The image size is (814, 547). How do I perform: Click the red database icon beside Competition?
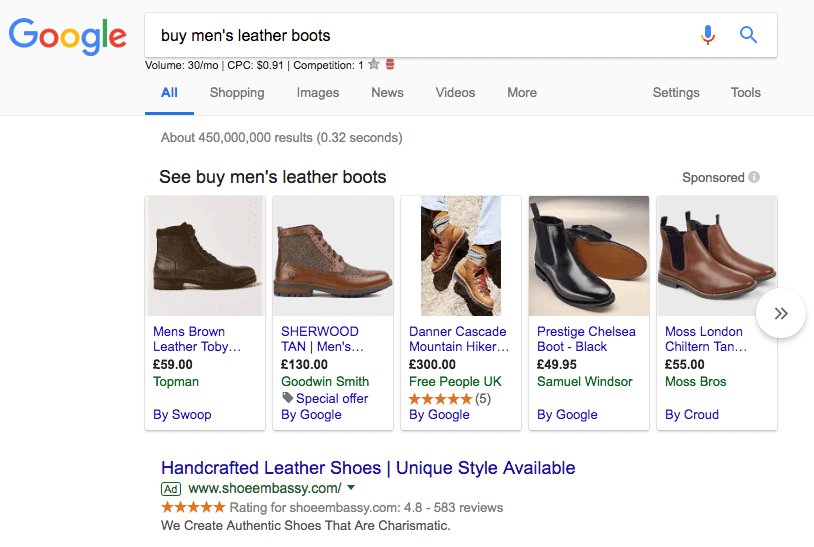[x=390, y=65]
